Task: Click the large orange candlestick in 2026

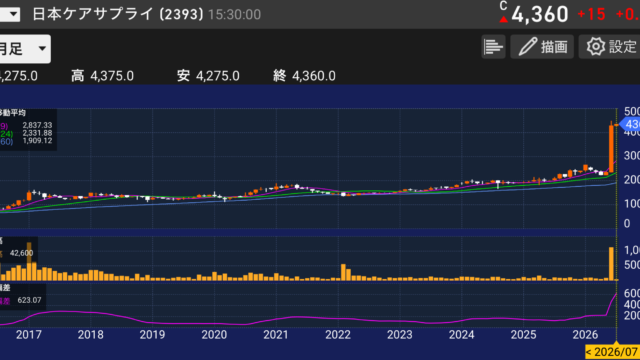Action: [x=611, y=149]
